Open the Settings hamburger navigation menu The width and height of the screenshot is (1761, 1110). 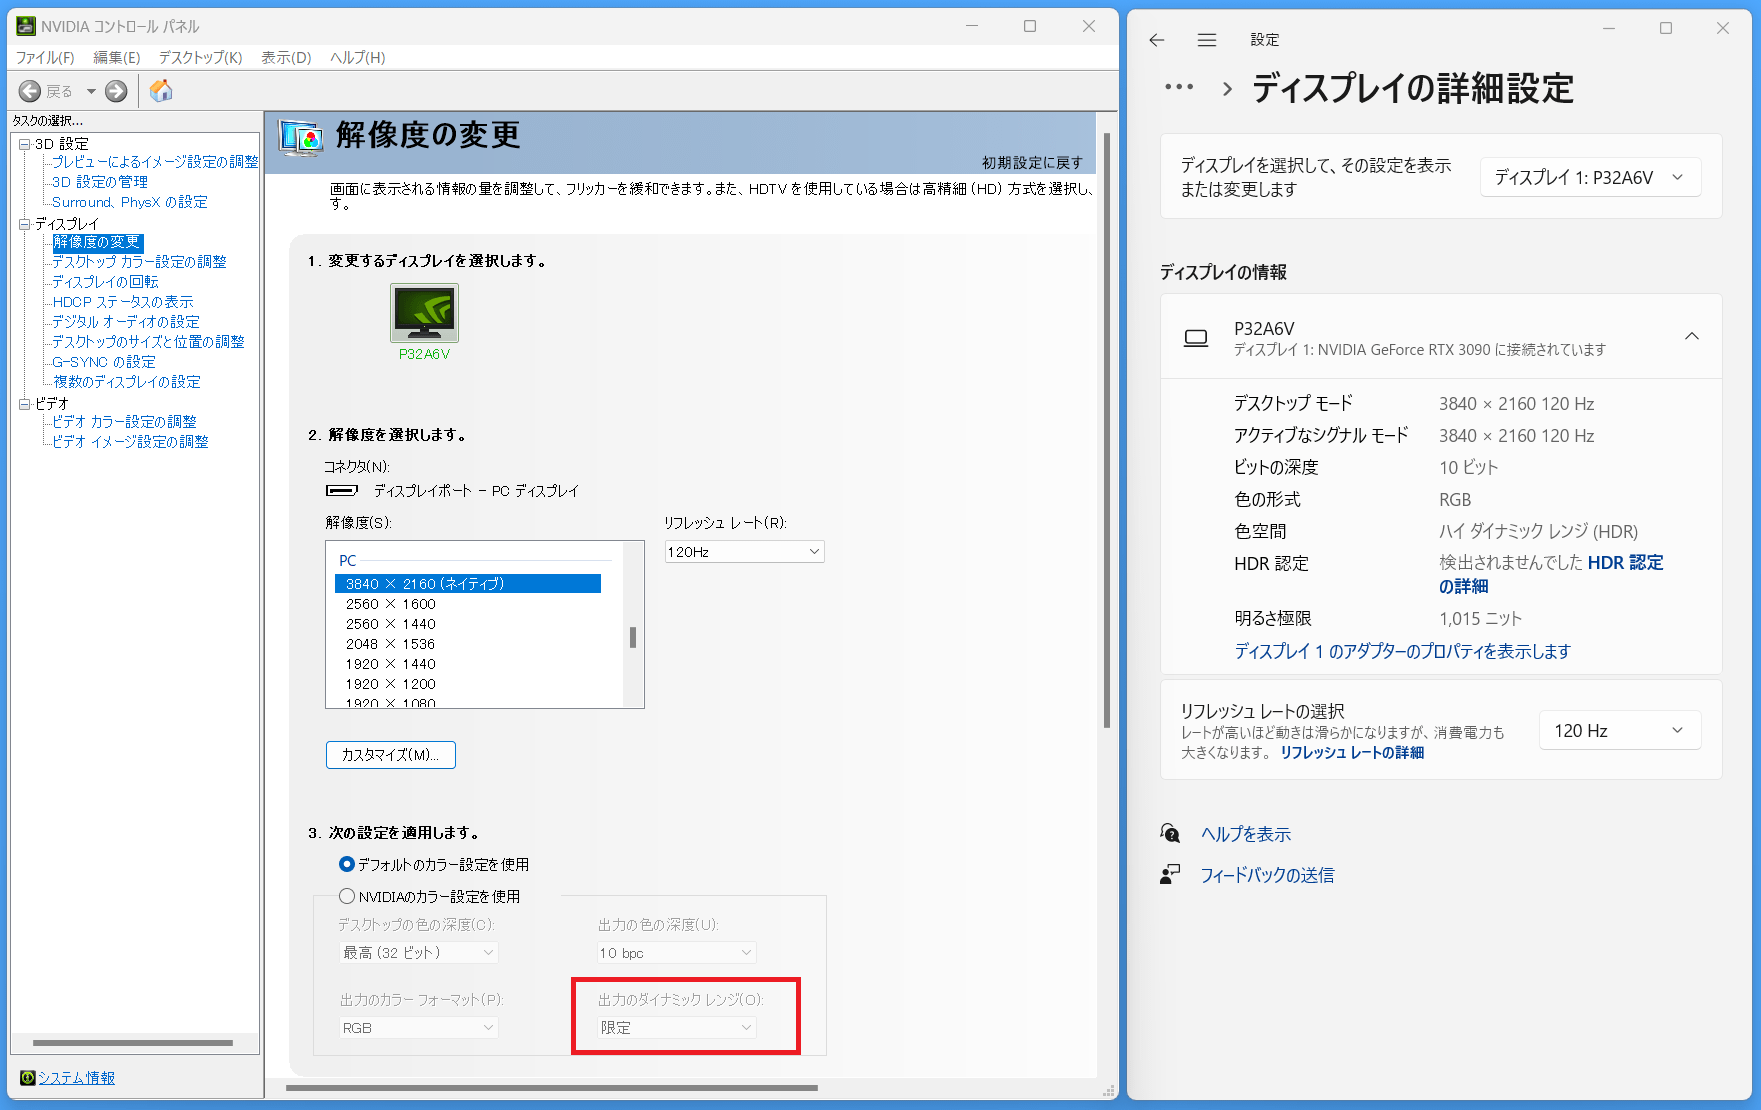(x=1207, y=40)
